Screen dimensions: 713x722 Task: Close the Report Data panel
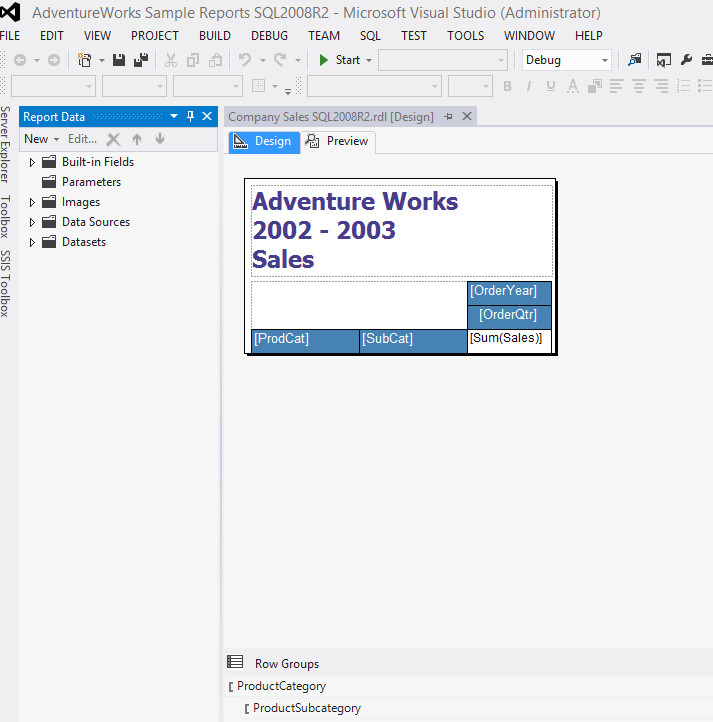pyautogui.click(x=207, y=116)
